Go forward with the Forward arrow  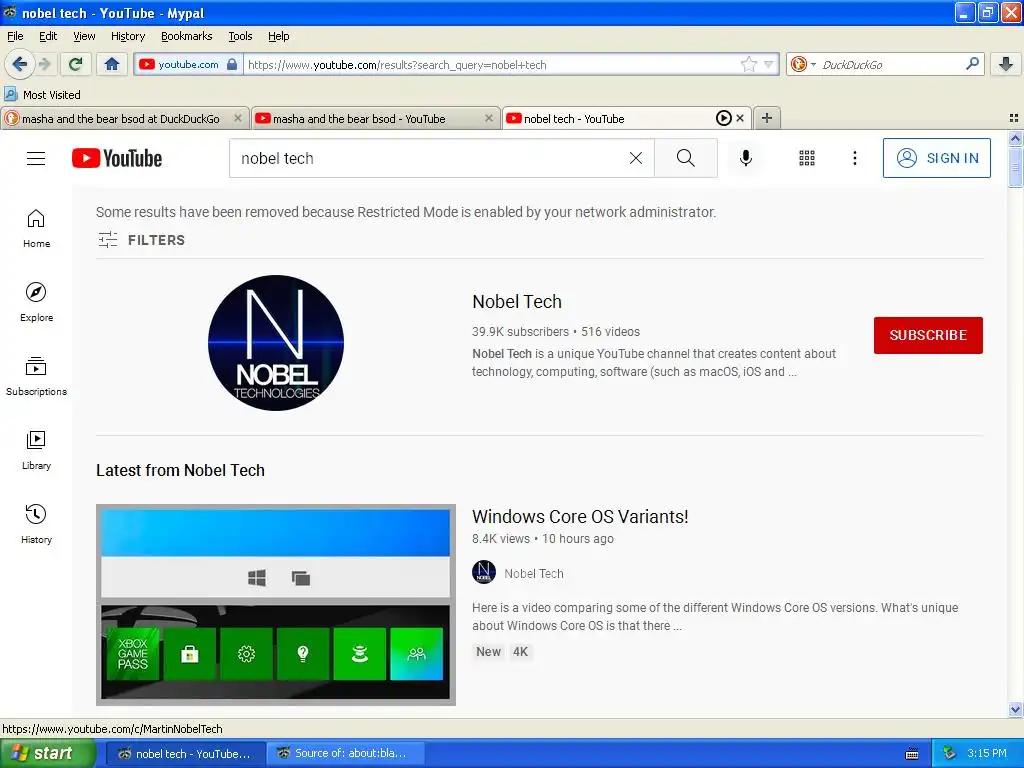pos(44,64)
